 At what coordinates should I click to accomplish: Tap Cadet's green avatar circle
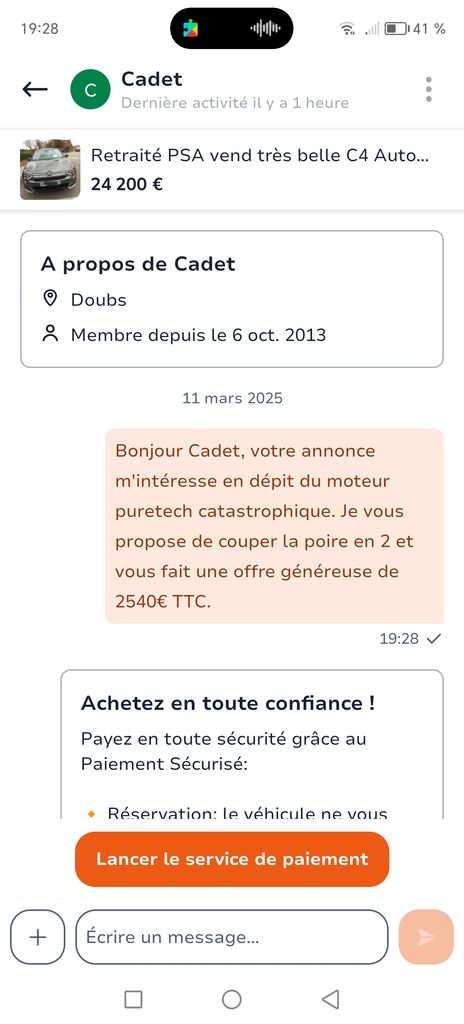pos(90,89)
